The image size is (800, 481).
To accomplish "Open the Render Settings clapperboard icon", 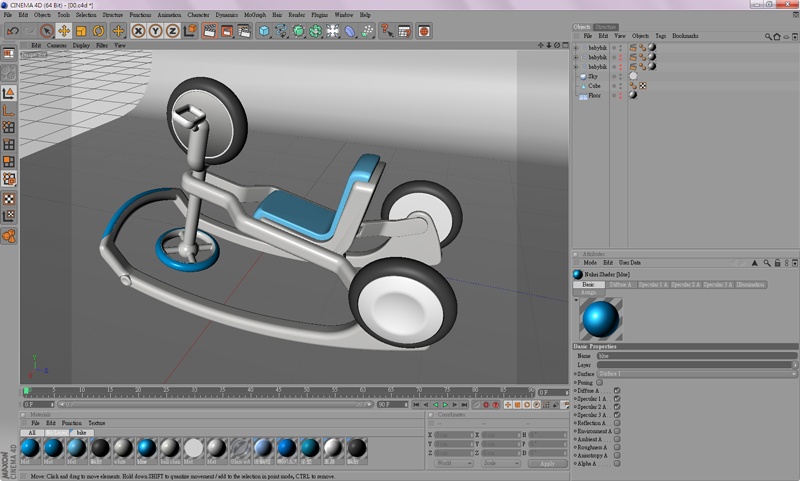I will tap(243, 31).
